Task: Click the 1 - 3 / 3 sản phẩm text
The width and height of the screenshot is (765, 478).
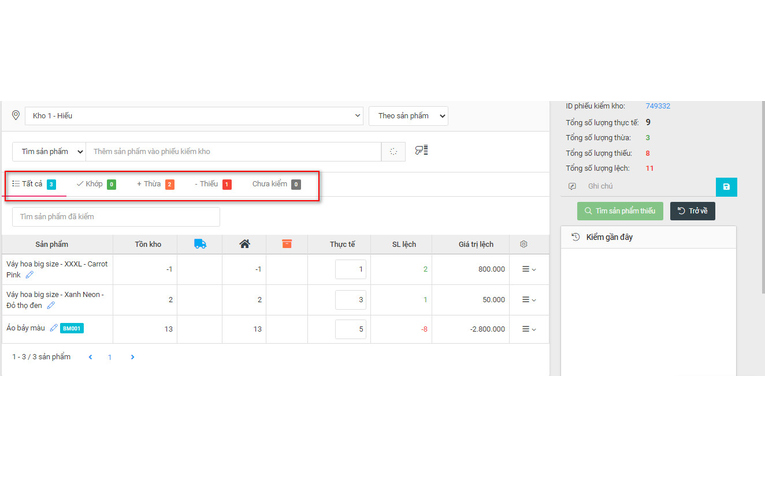Action: (x=41, y=357)
